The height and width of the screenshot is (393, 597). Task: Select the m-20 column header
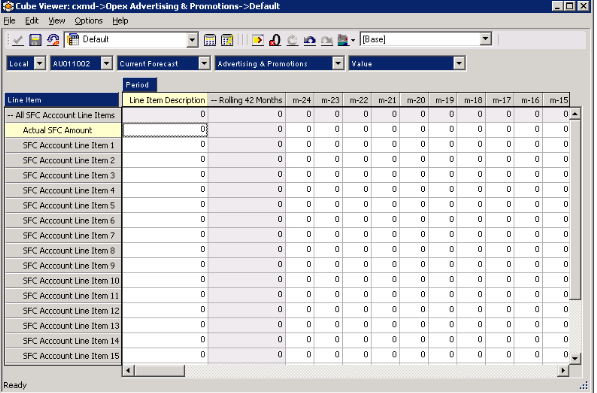tap(414, 100)
